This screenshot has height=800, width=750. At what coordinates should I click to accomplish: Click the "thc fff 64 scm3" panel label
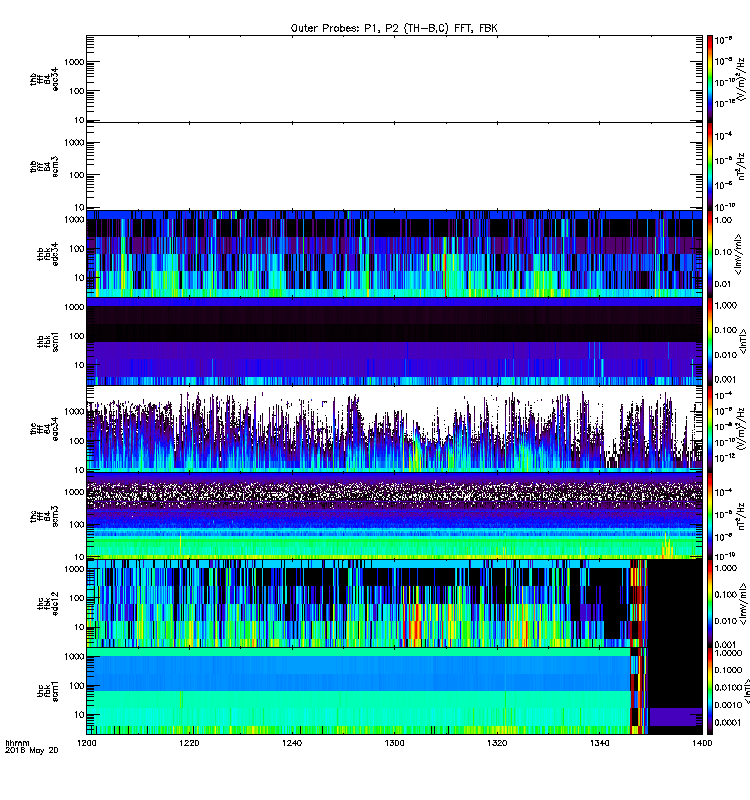tap(44, 516)
